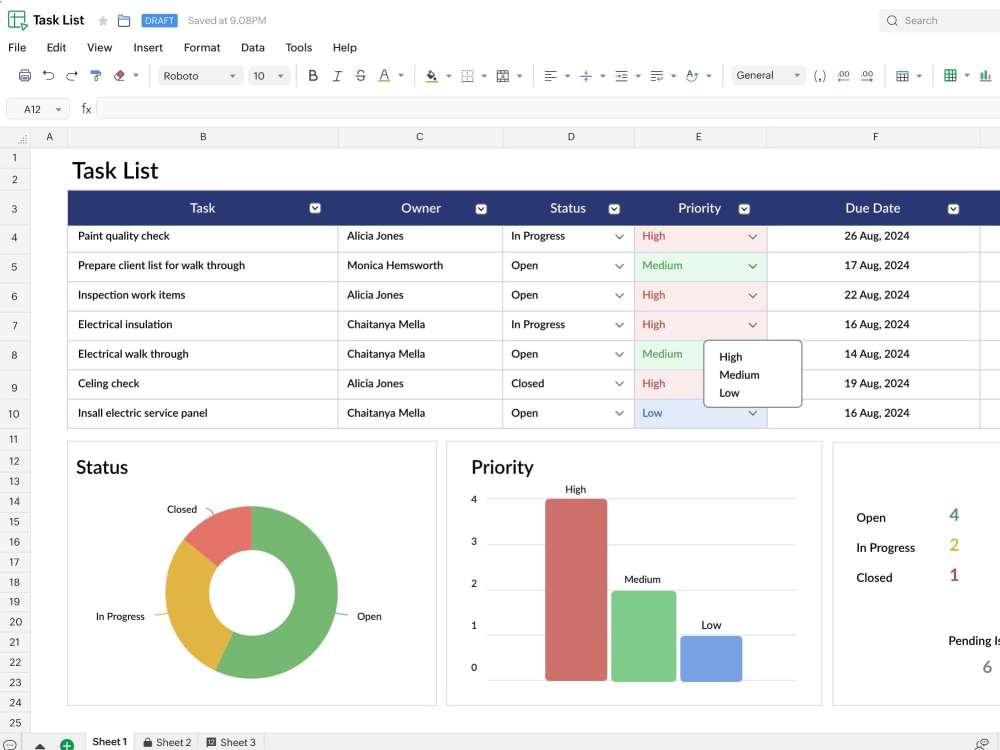Image resolution: width=1000 pixels, height=750 pixels.
Task: Click the select-all corner cell
Action: [x=15, y=137]
